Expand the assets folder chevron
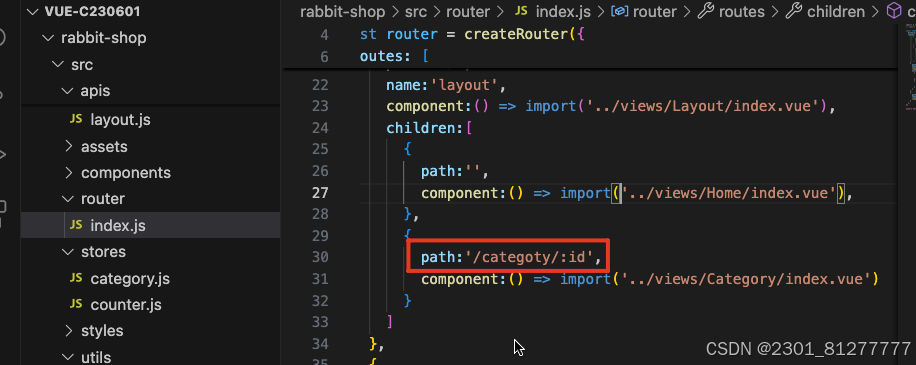 [x=68, y=146]
